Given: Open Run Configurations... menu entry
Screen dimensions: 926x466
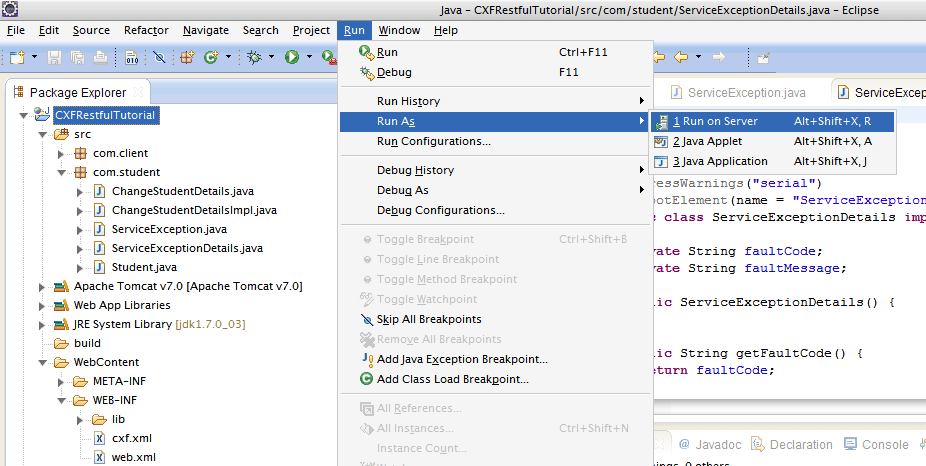Looking at the screenshot, I should (x=433, y=141).
